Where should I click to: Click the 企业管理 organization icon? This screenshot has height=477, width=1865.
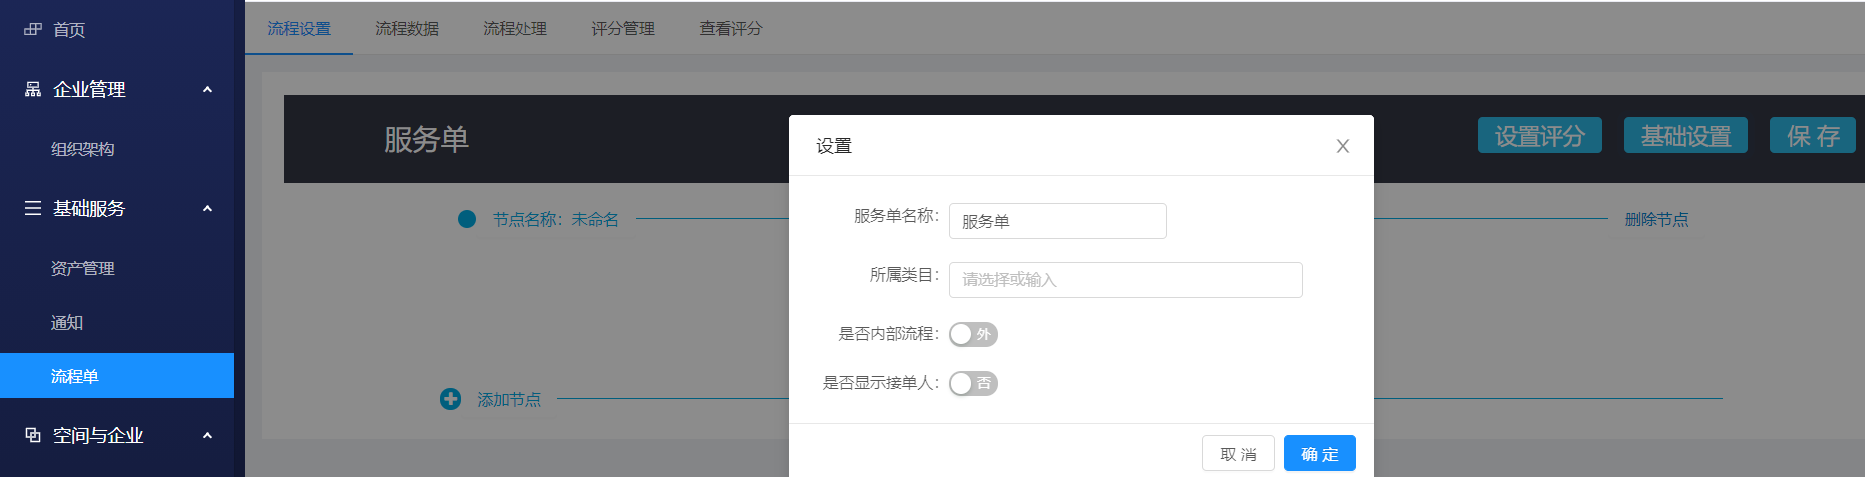[33, 89]
